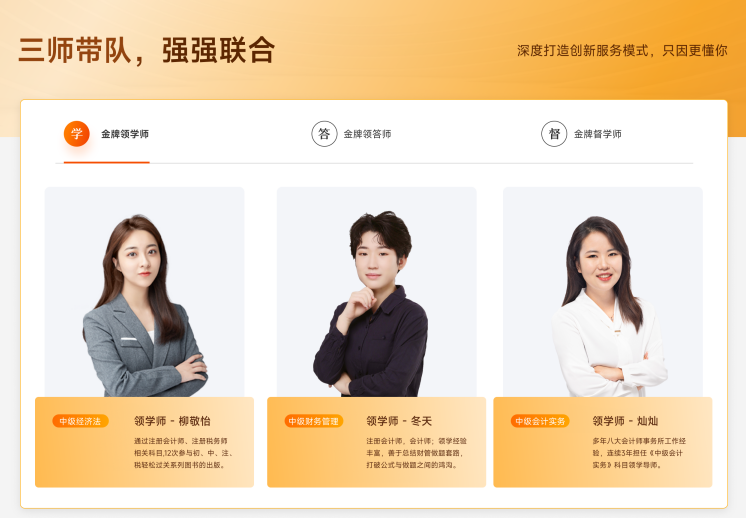Screen dimensions: 746x518
Task: Open the 领学师 - 灿灿 name heading
Action: tap(625, 421)
